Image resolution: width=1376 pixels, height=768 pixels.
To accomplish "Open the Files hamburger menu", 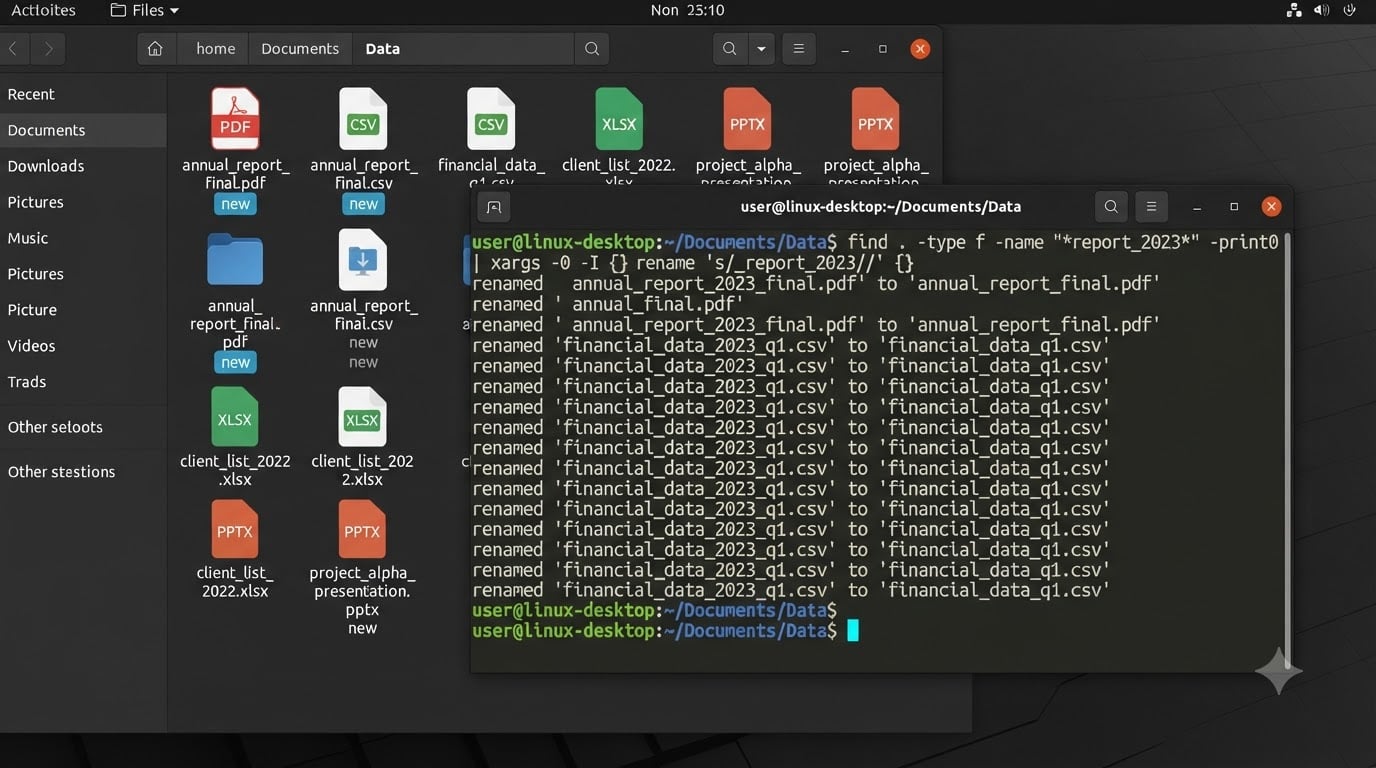I will [x=798, y=48].
